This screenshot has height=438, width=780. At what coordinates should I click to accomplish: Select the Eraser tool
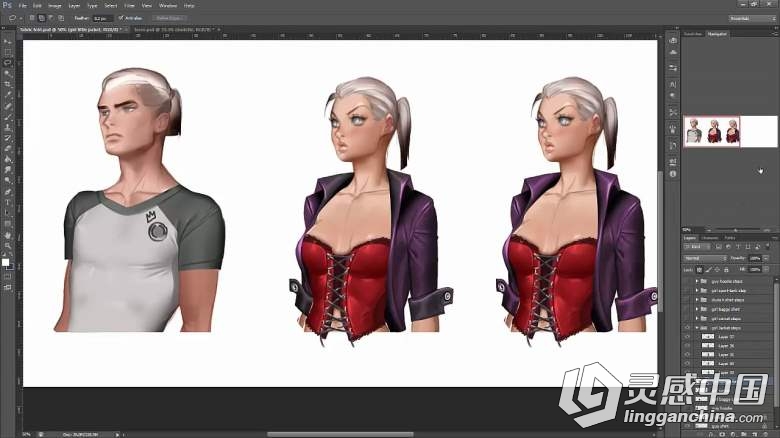pyautogui.click(x=7, y=148)
